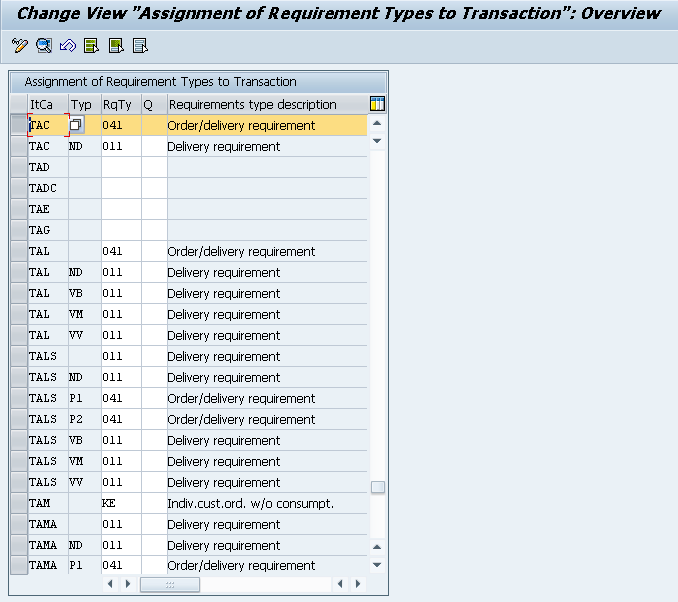Click the P2 Typ cell in TALS row
Image resolution: width=678 pixels, height=602 pixels.
pos(85,419)
